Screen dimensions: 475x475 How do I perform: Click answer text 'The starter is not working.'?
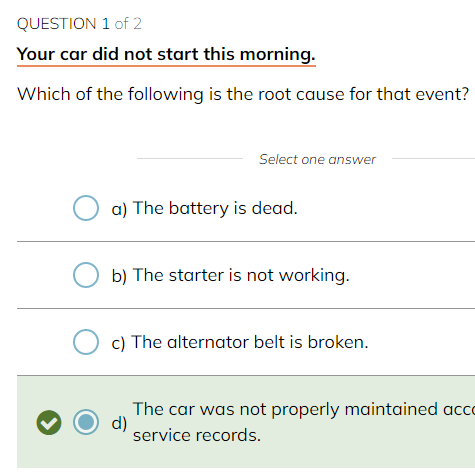tap(241, 275)
